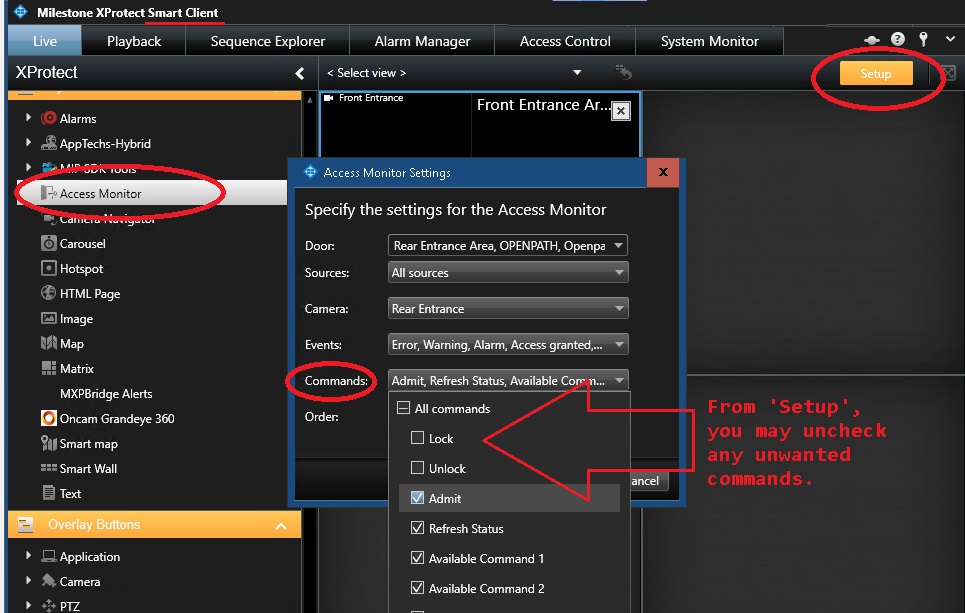Collapse the Commands dropdown
The image size is (965, 613).
coord(508,380)
